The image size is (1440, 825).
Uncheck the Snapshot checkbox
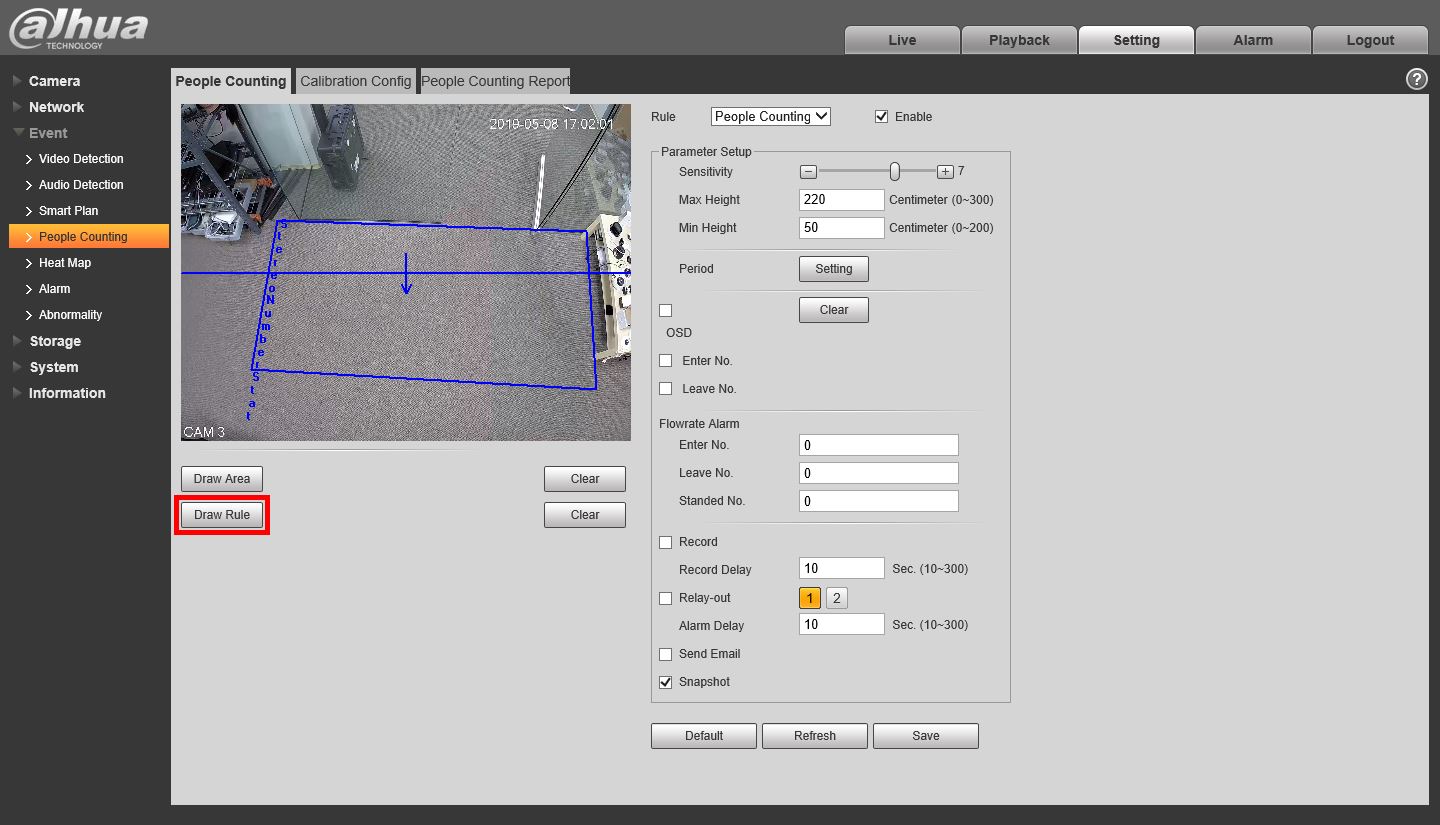pyautogui.click(x=666, y=682)
